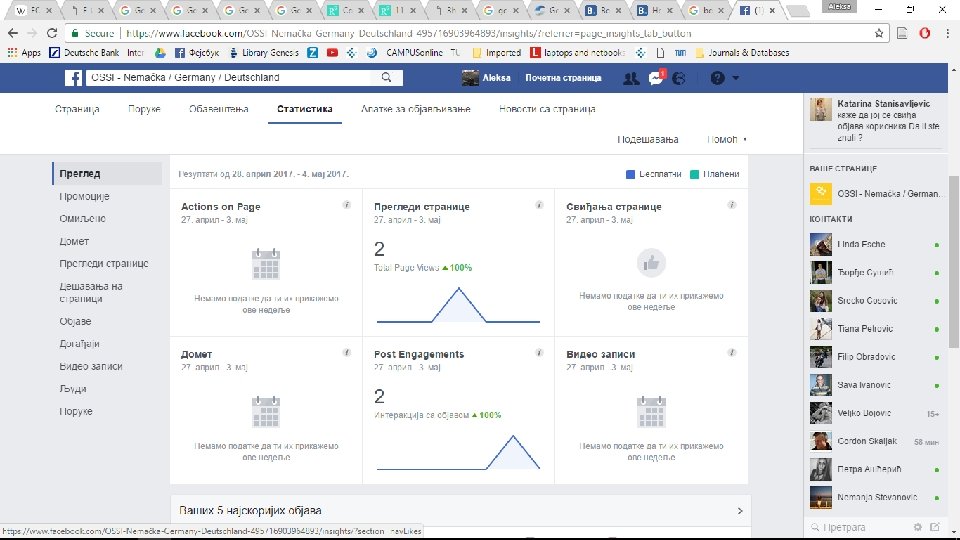
Task: Go back with browser back arrow
Action: 13,33
